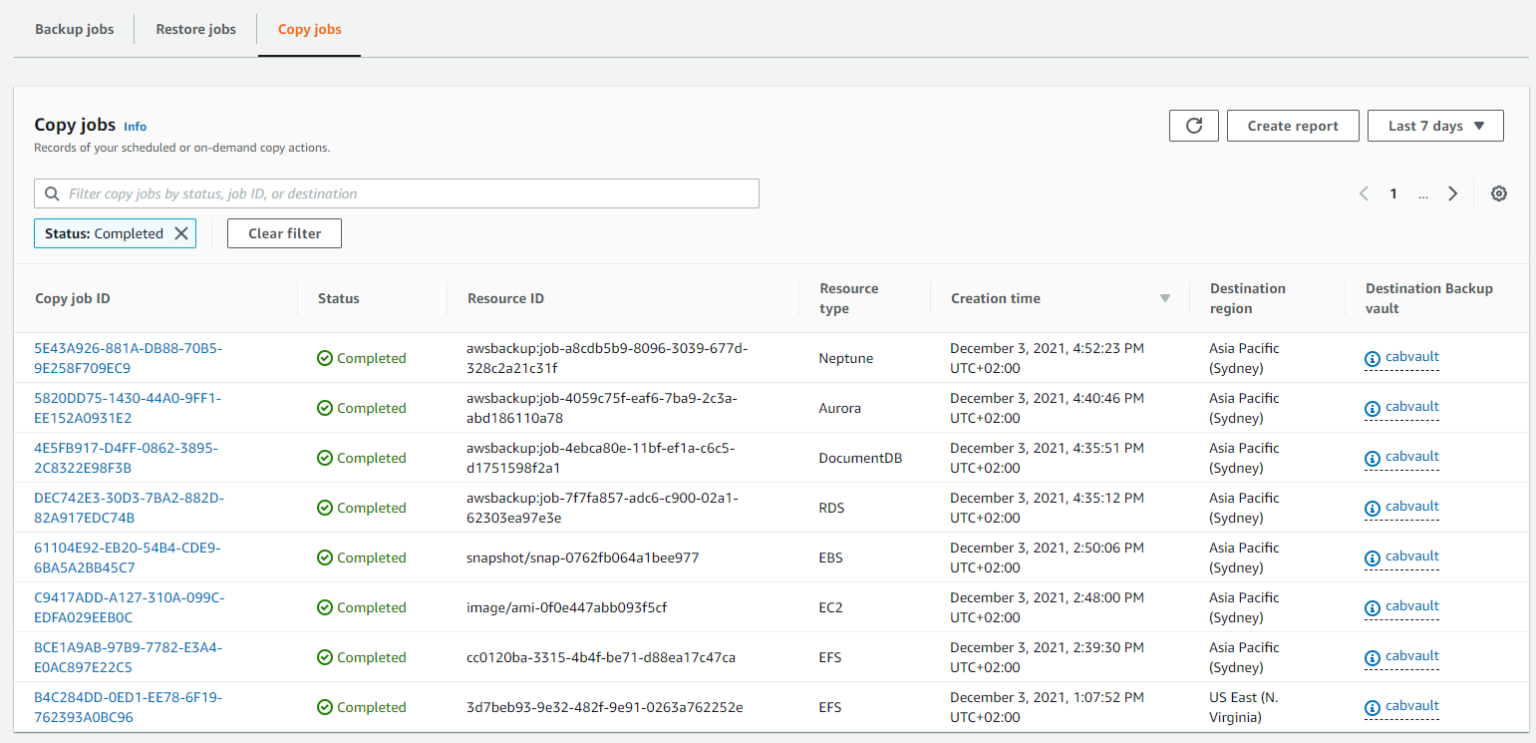Open the Last 7 days dropdown

[1435, 125]
